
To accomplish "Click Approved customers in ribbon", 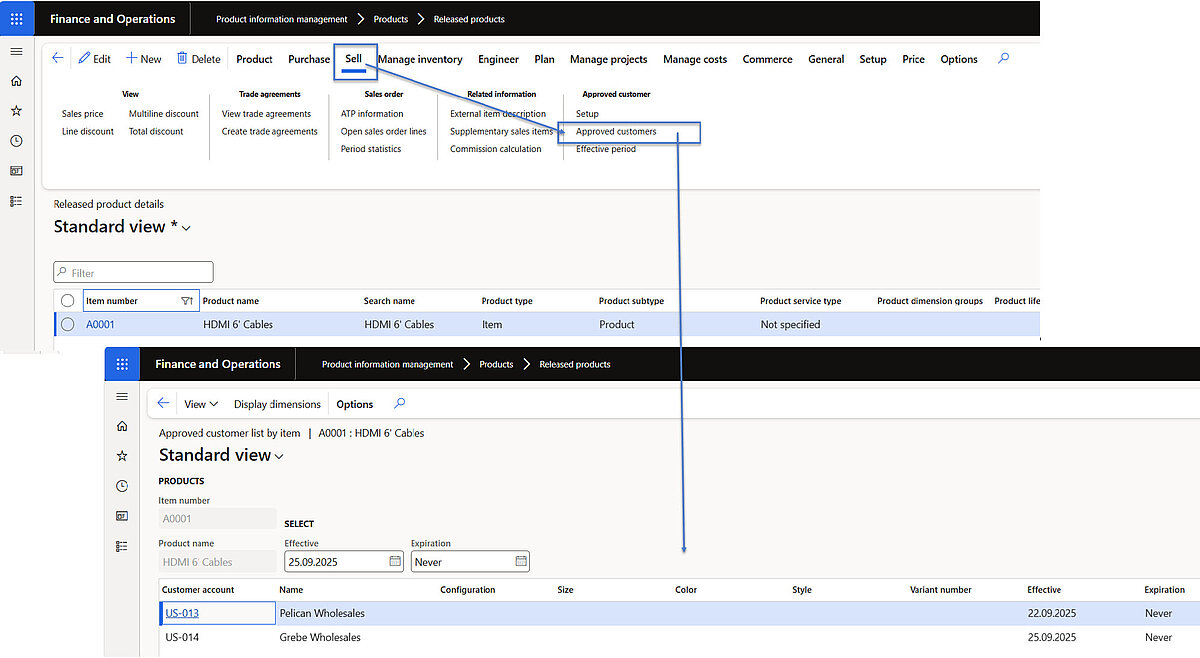I will [x=616, y=132].
